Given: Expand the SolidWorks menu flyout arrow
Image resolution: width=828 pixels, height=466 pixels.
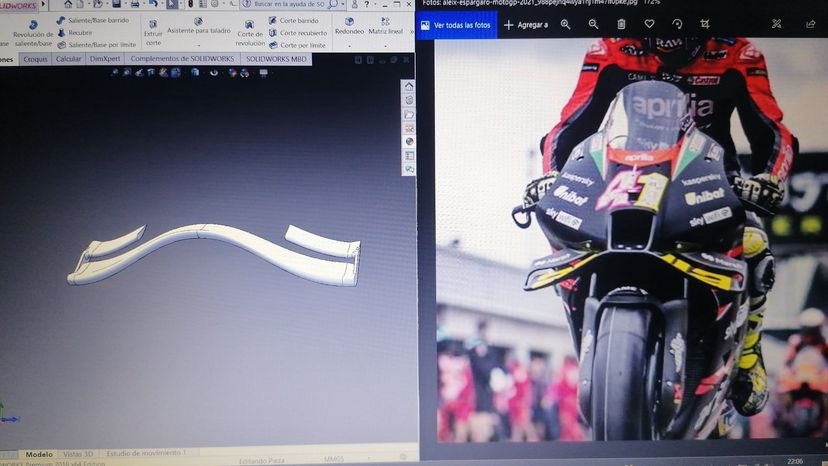Looking at the screenshot, I should (43, 4).
